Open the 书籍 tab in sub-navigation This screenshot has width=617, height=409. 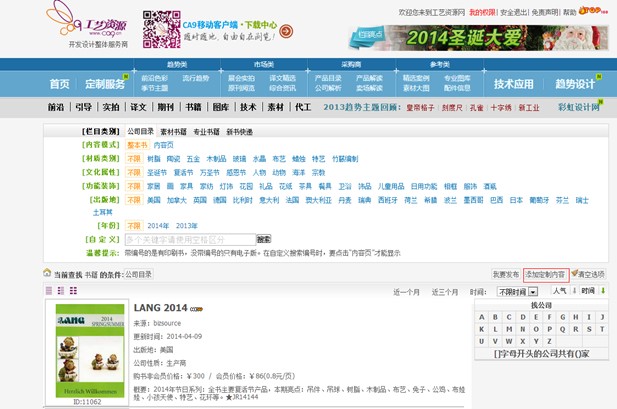(x=192, y=107)
